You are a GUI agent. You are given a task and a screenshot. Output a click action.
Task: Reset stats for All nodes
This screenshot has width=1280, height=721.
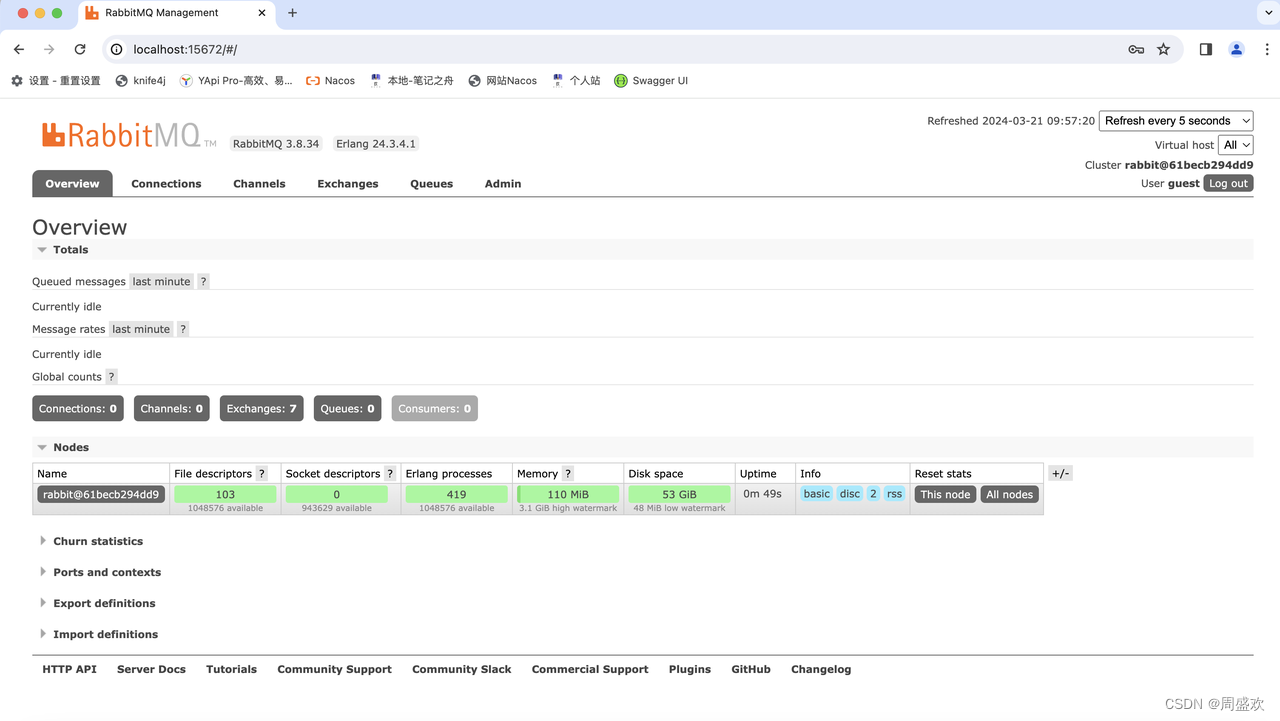1010,495
